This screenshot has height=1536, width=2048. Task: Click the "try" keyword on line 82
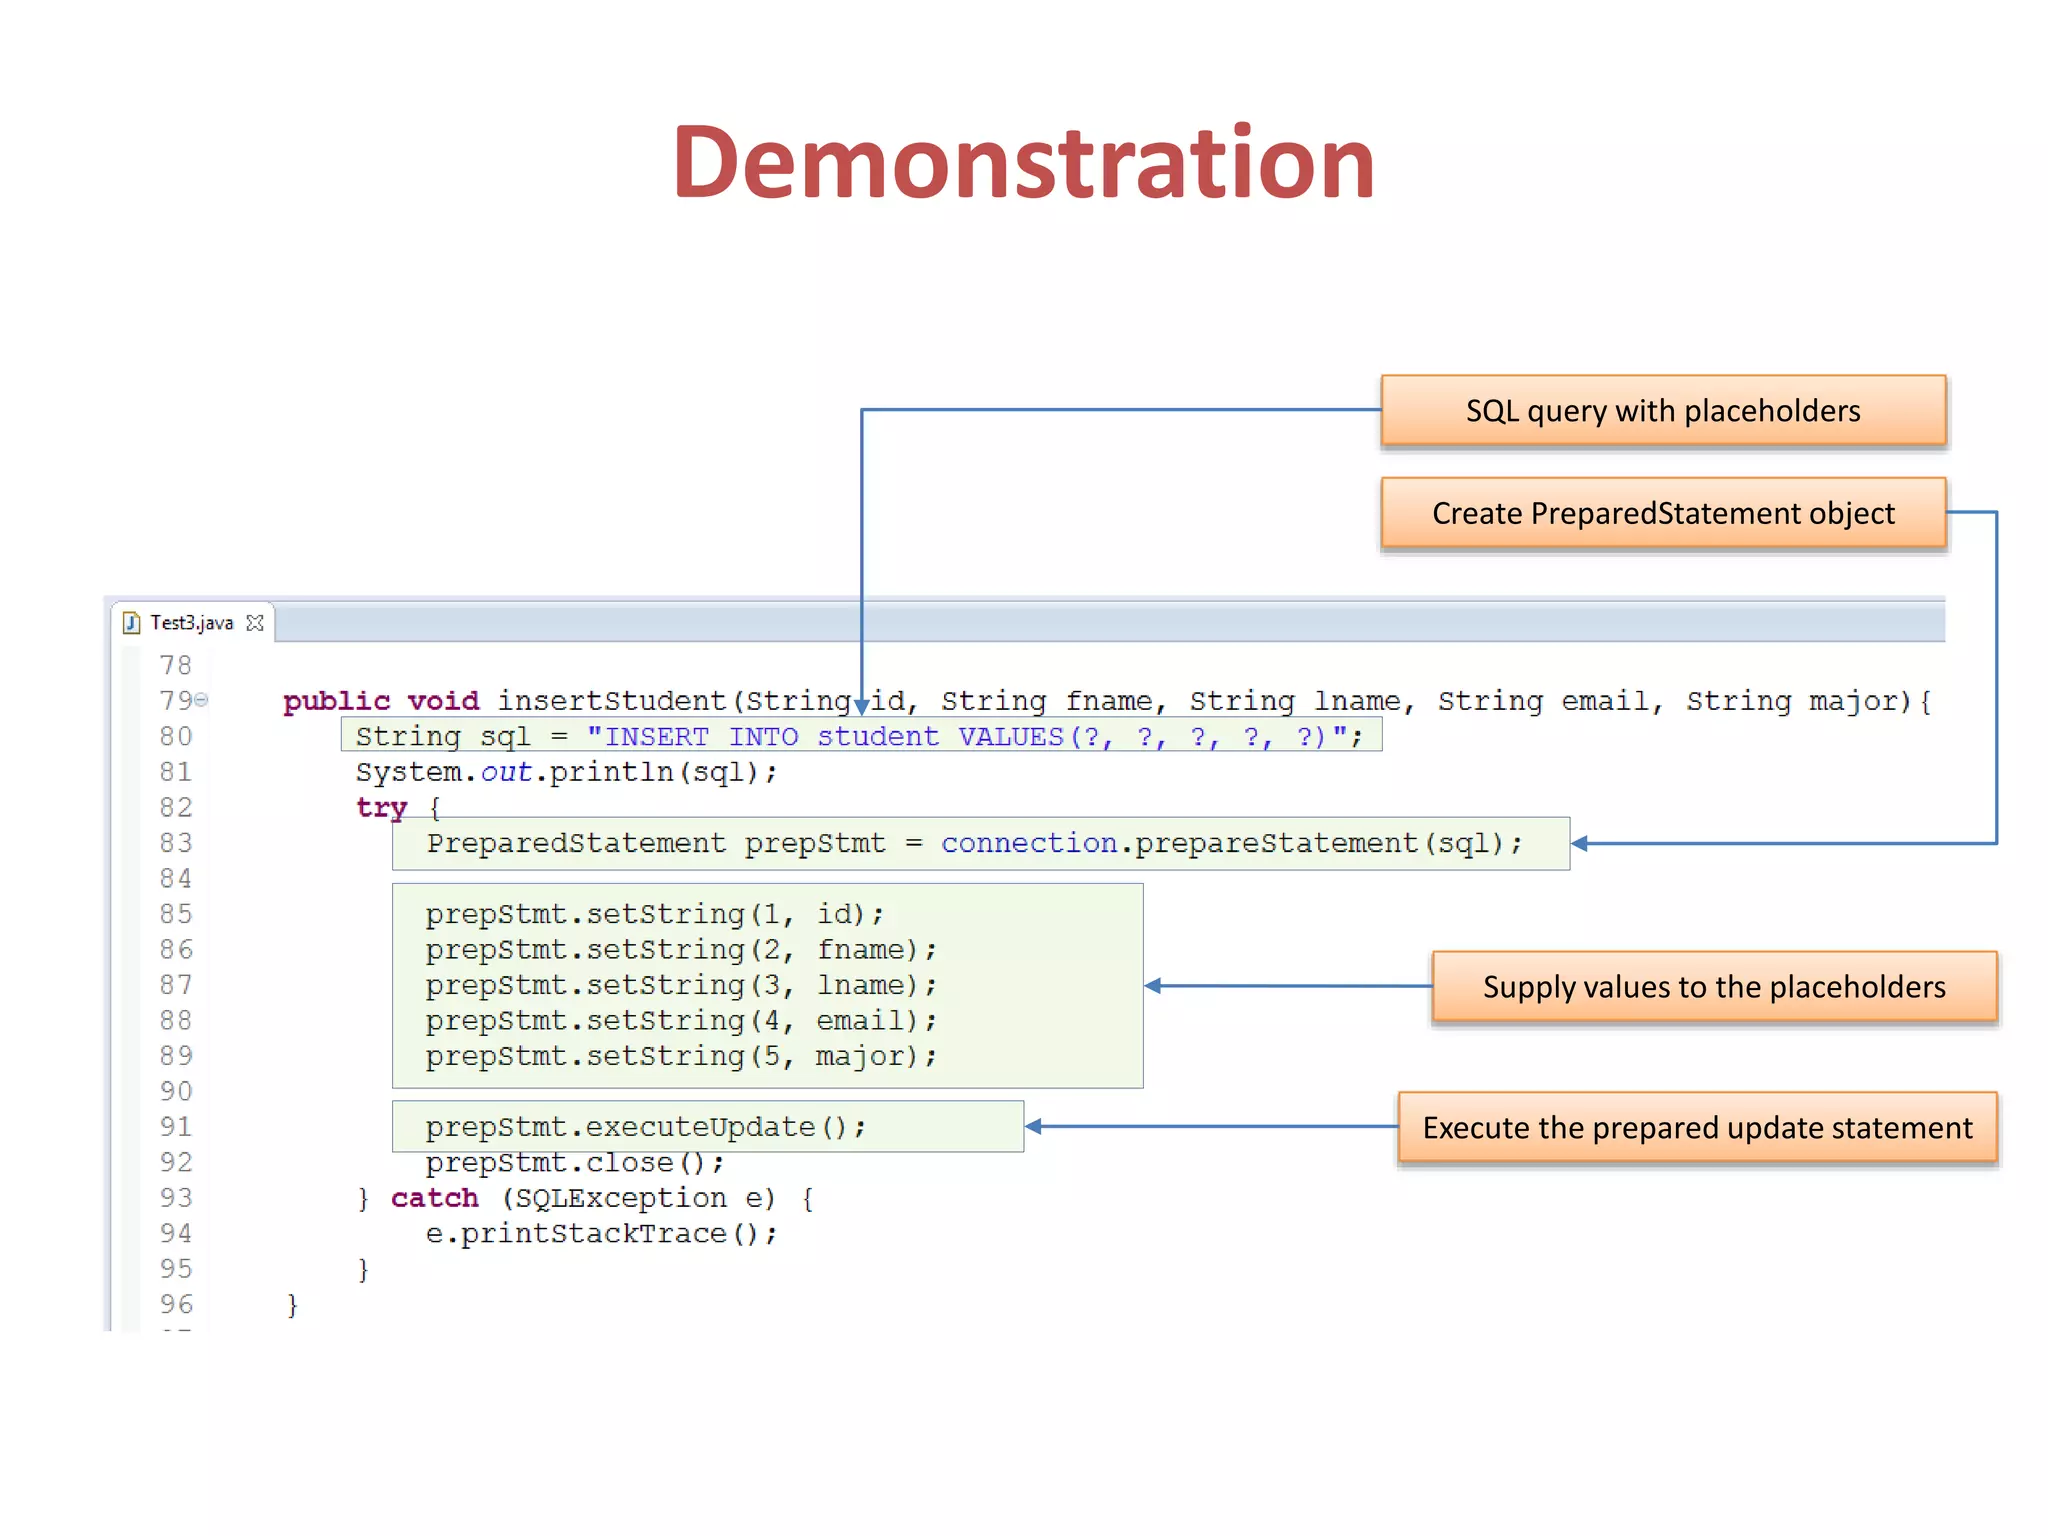tap(381, 808)
